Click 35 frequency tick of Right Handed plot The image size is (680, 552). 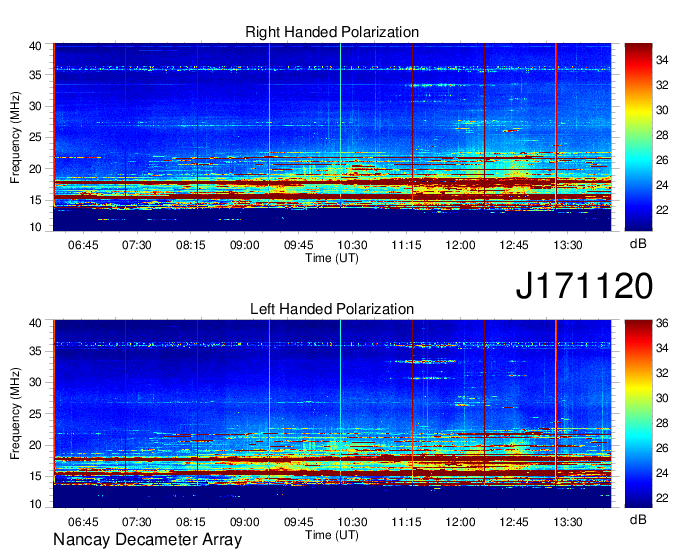click(35, 75)
